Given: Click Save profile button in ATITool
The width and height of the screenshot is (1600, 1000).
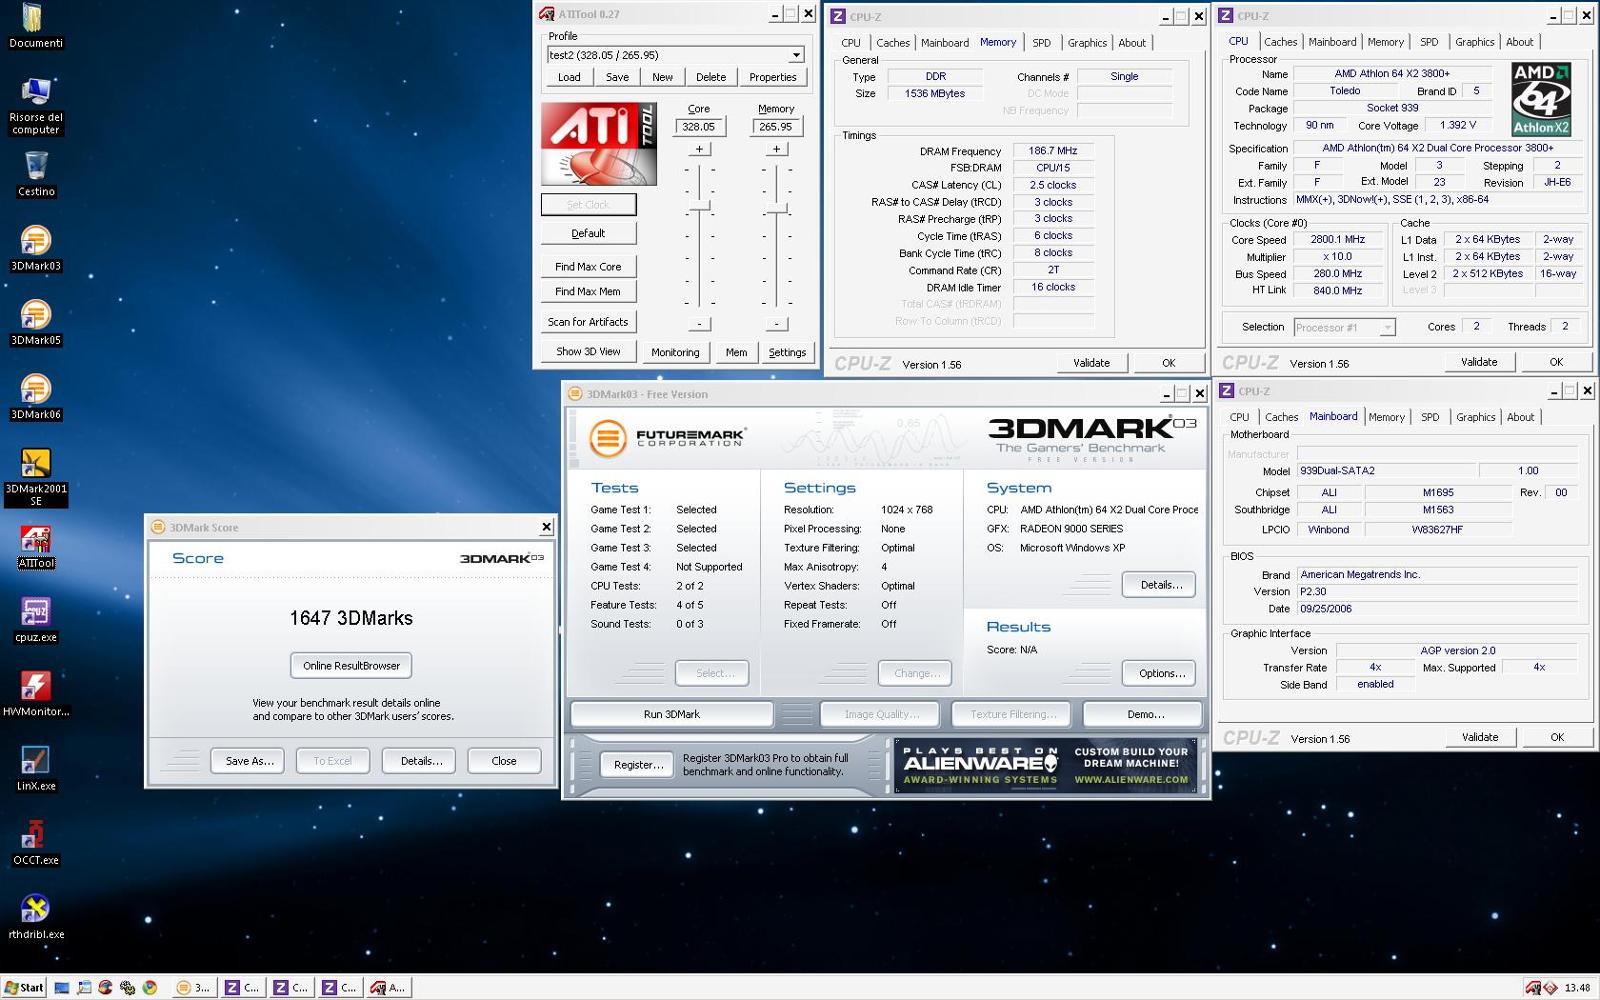Looking at the screenshot, I should [617, 77].
